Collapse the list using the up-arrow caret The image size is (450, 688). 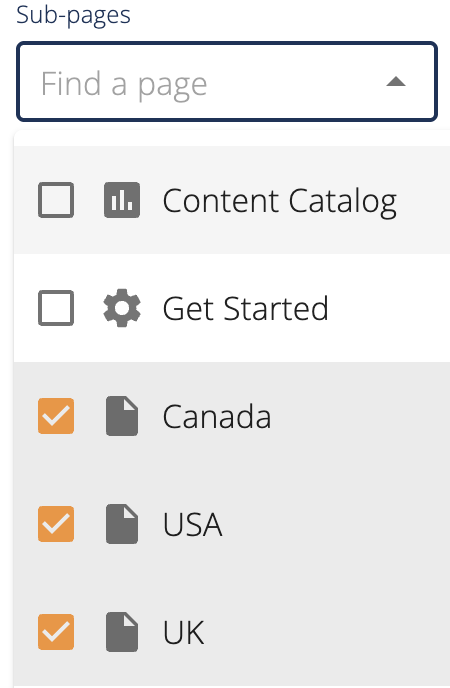[396, 82]
